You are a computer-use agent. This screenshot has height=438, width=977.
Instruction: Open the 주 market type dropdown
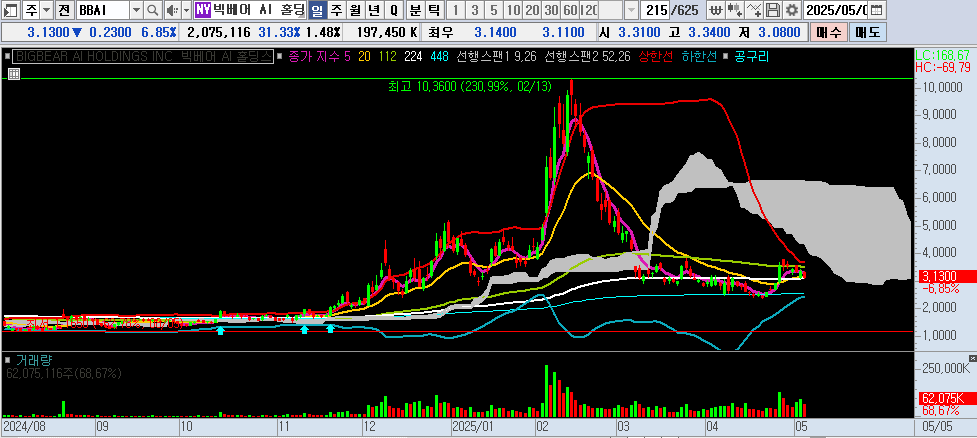47,9
